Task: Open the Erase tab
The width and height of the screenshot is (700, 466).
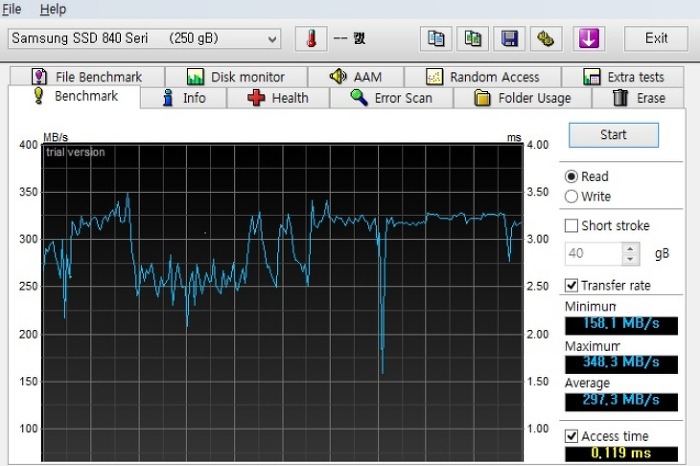Action: point(638,98)
